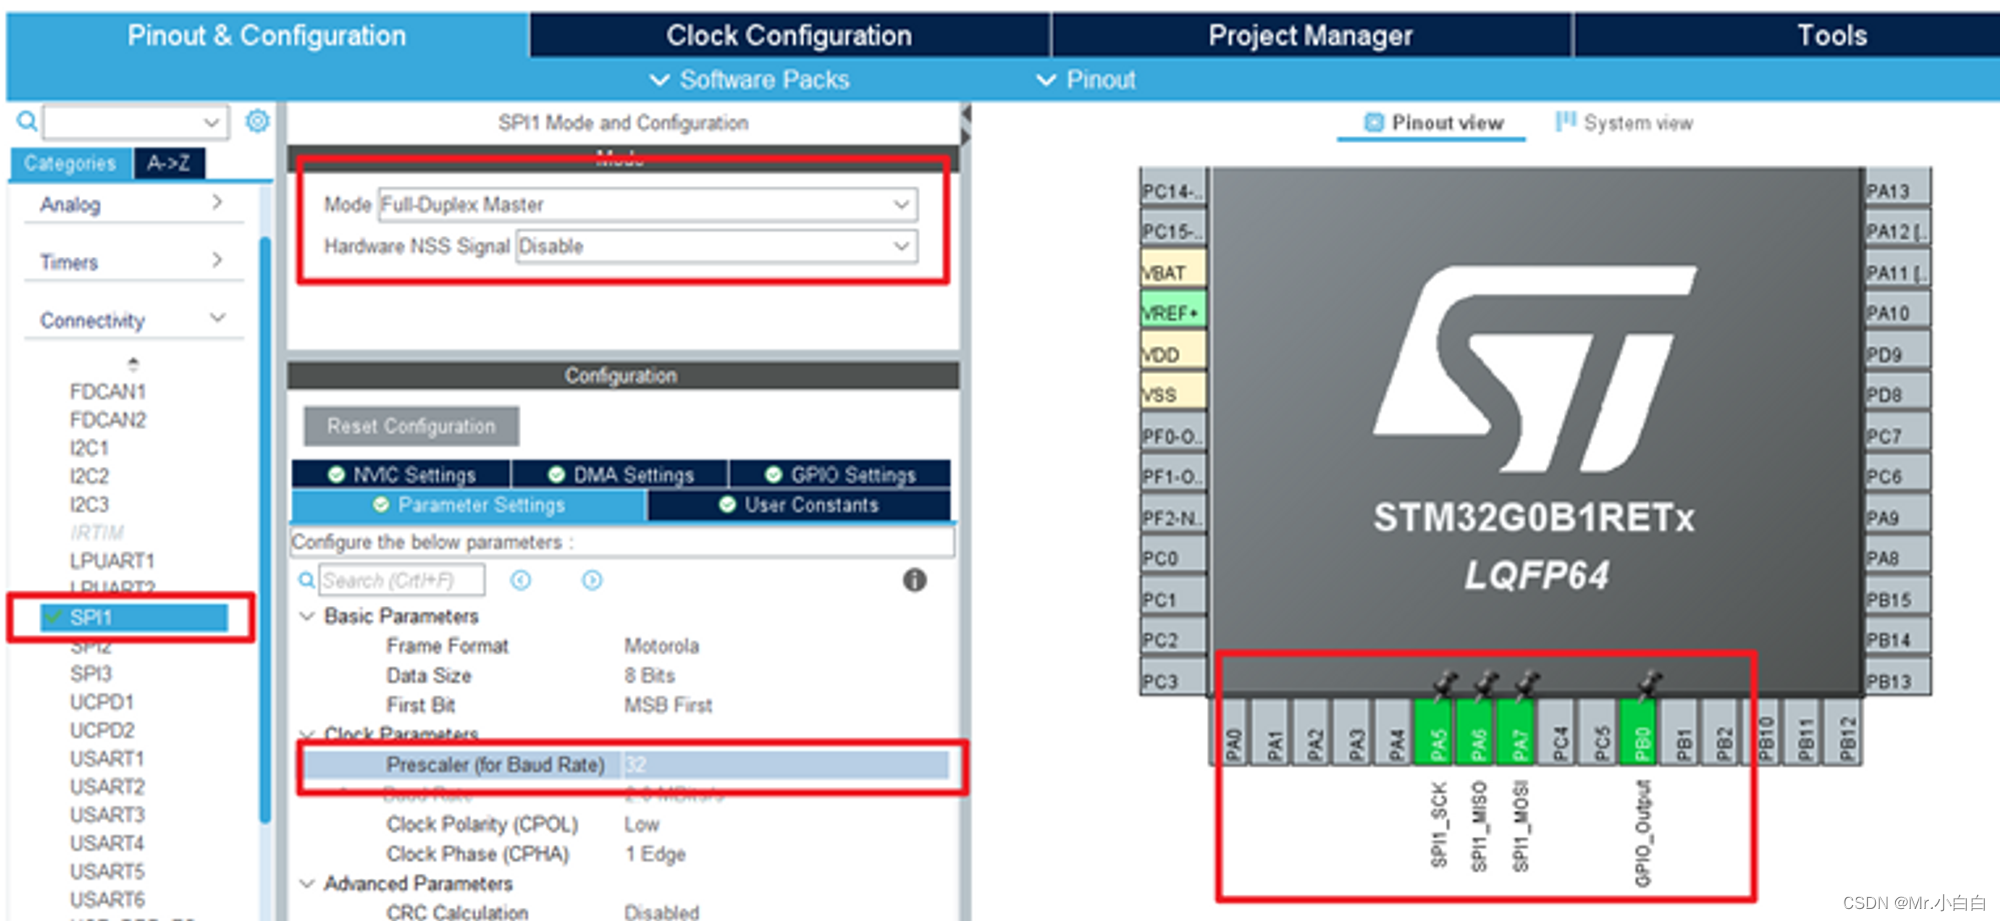Click the parameter search field

(x=401, y=580)
